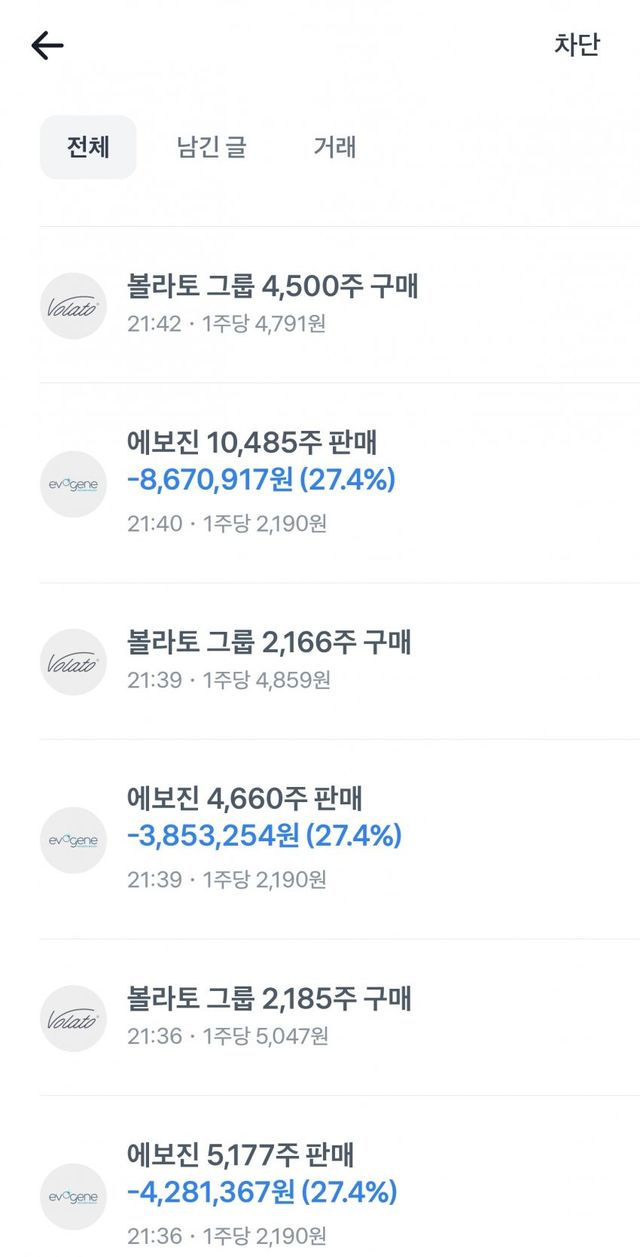Open the 거래 tab
Image resolution: width=640 pixels, height=1257 pixels.
click(335, 148)
